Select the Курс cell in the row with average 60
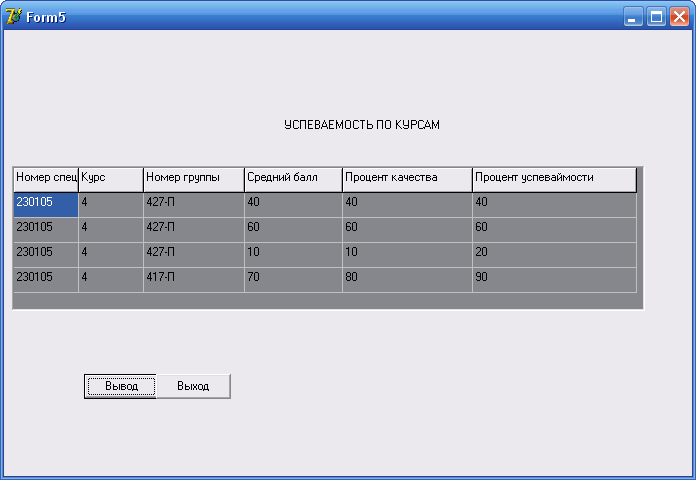Image resolution: width=696 pixels, height=480 pixels. pos(111,230)
